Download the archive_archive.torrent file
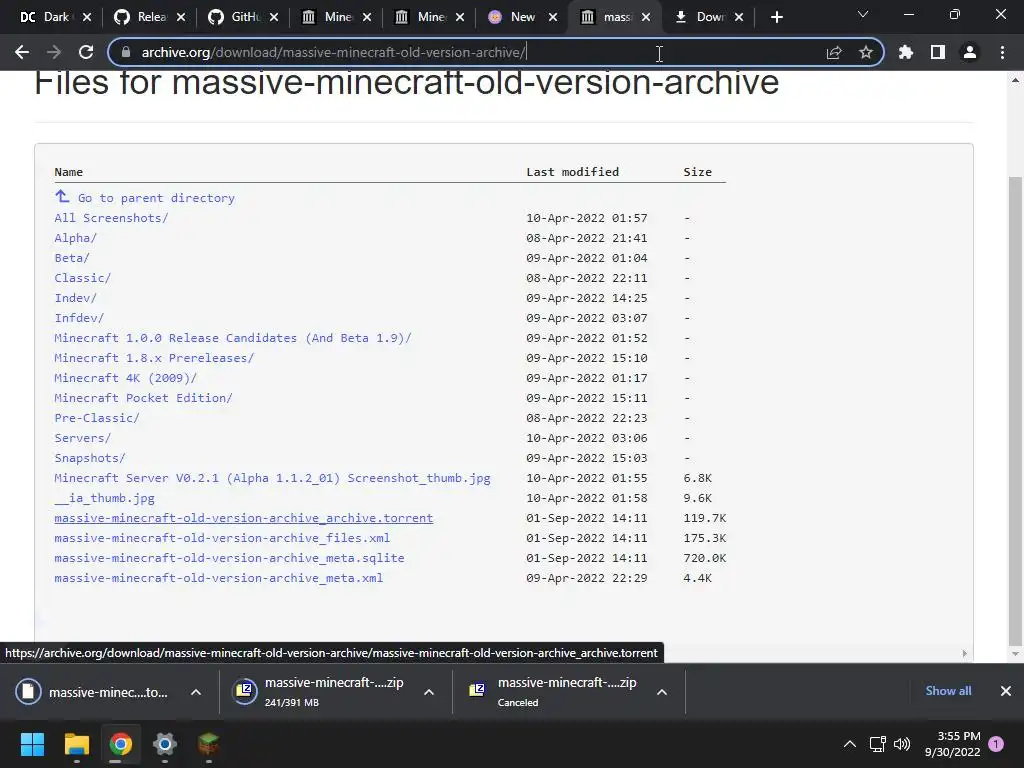The width and height of the screenshot is (1024, 768). click(244, 518)
